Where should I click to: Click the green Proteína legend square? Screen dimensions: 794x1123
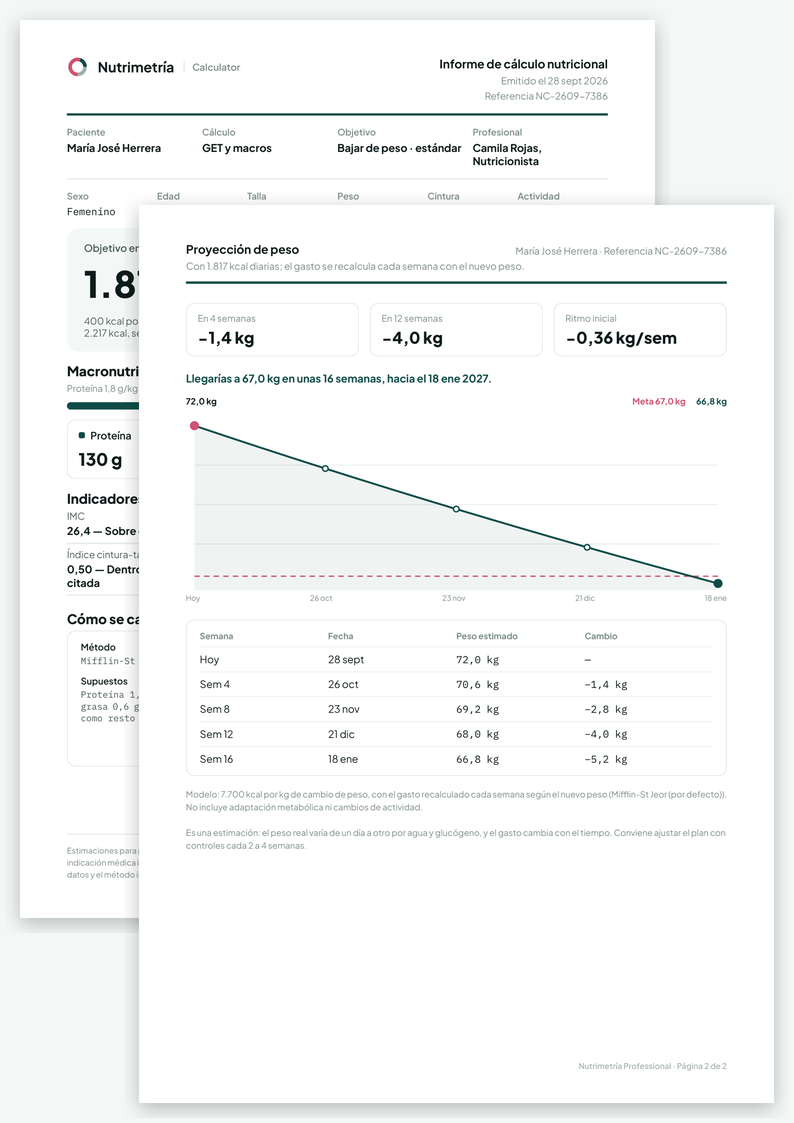(x=82, y=435)
